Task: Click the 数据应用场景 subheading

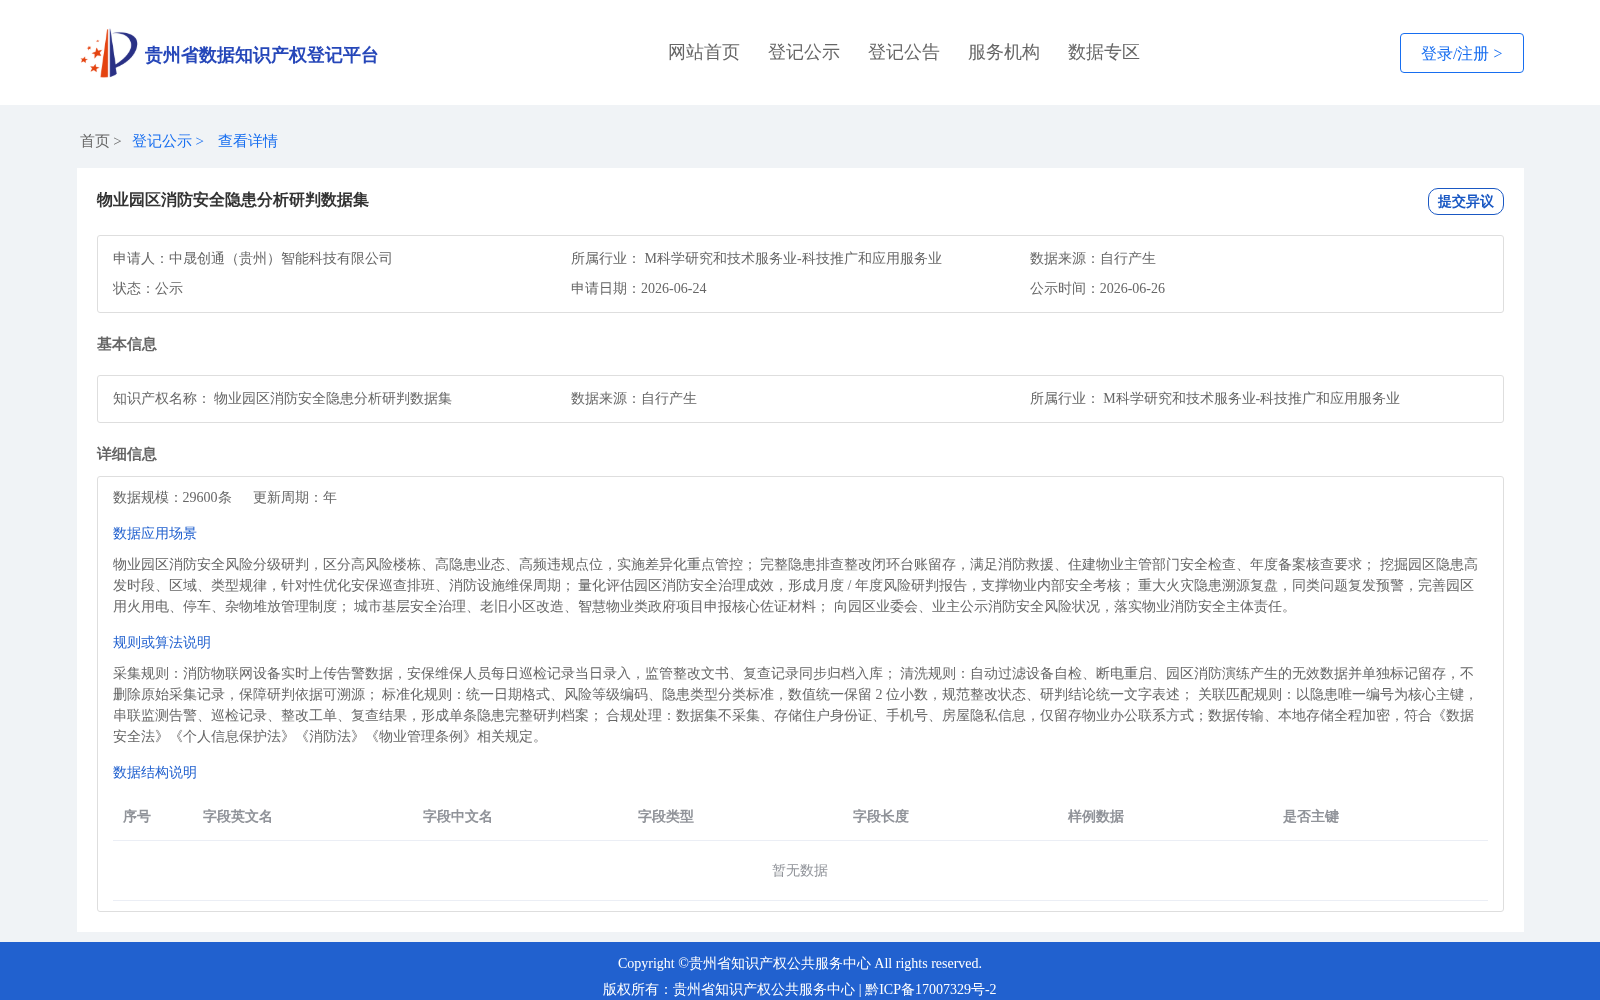Action: coord(155,533)
